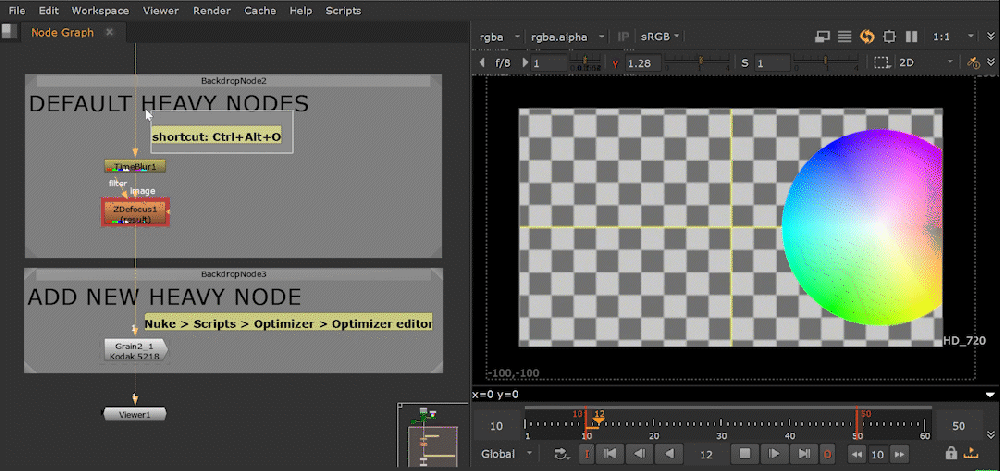This screenshot has width=1000, height=471.
Task: Click the Viewer1 node
Action: tap(135, 414)
